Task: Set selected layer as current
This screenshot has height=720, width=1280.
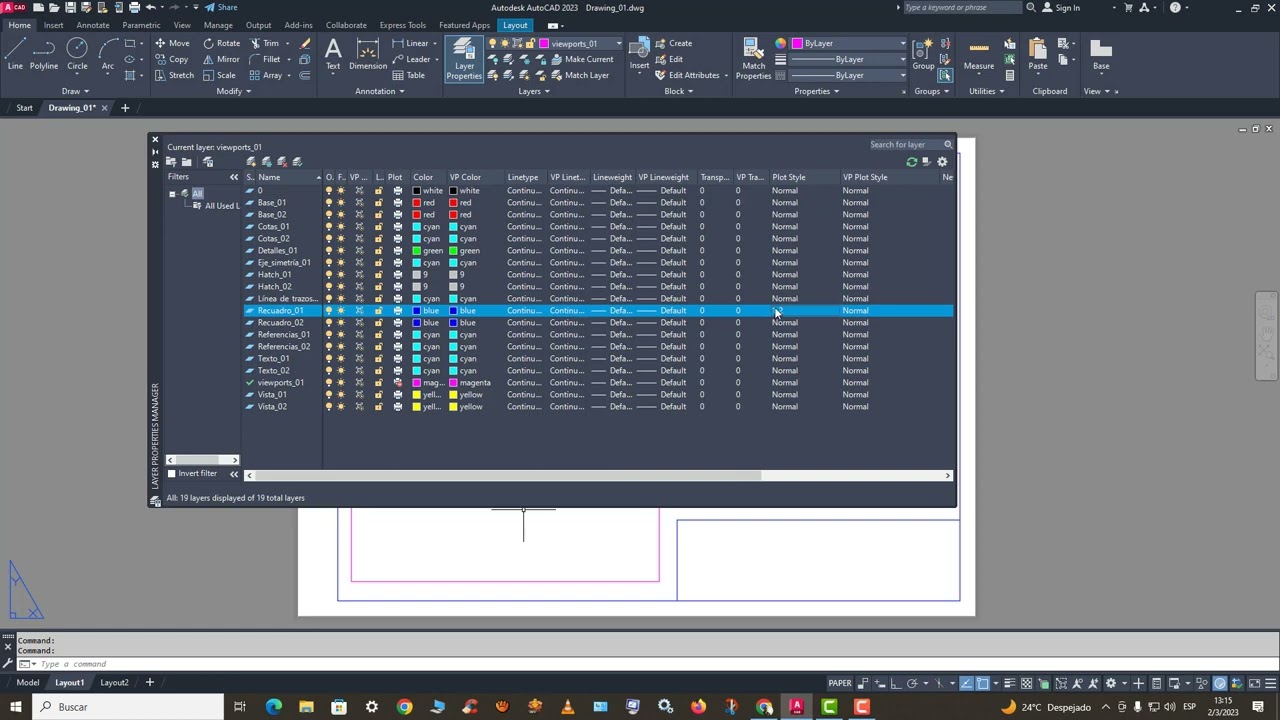Action: (x=297, y=162)
